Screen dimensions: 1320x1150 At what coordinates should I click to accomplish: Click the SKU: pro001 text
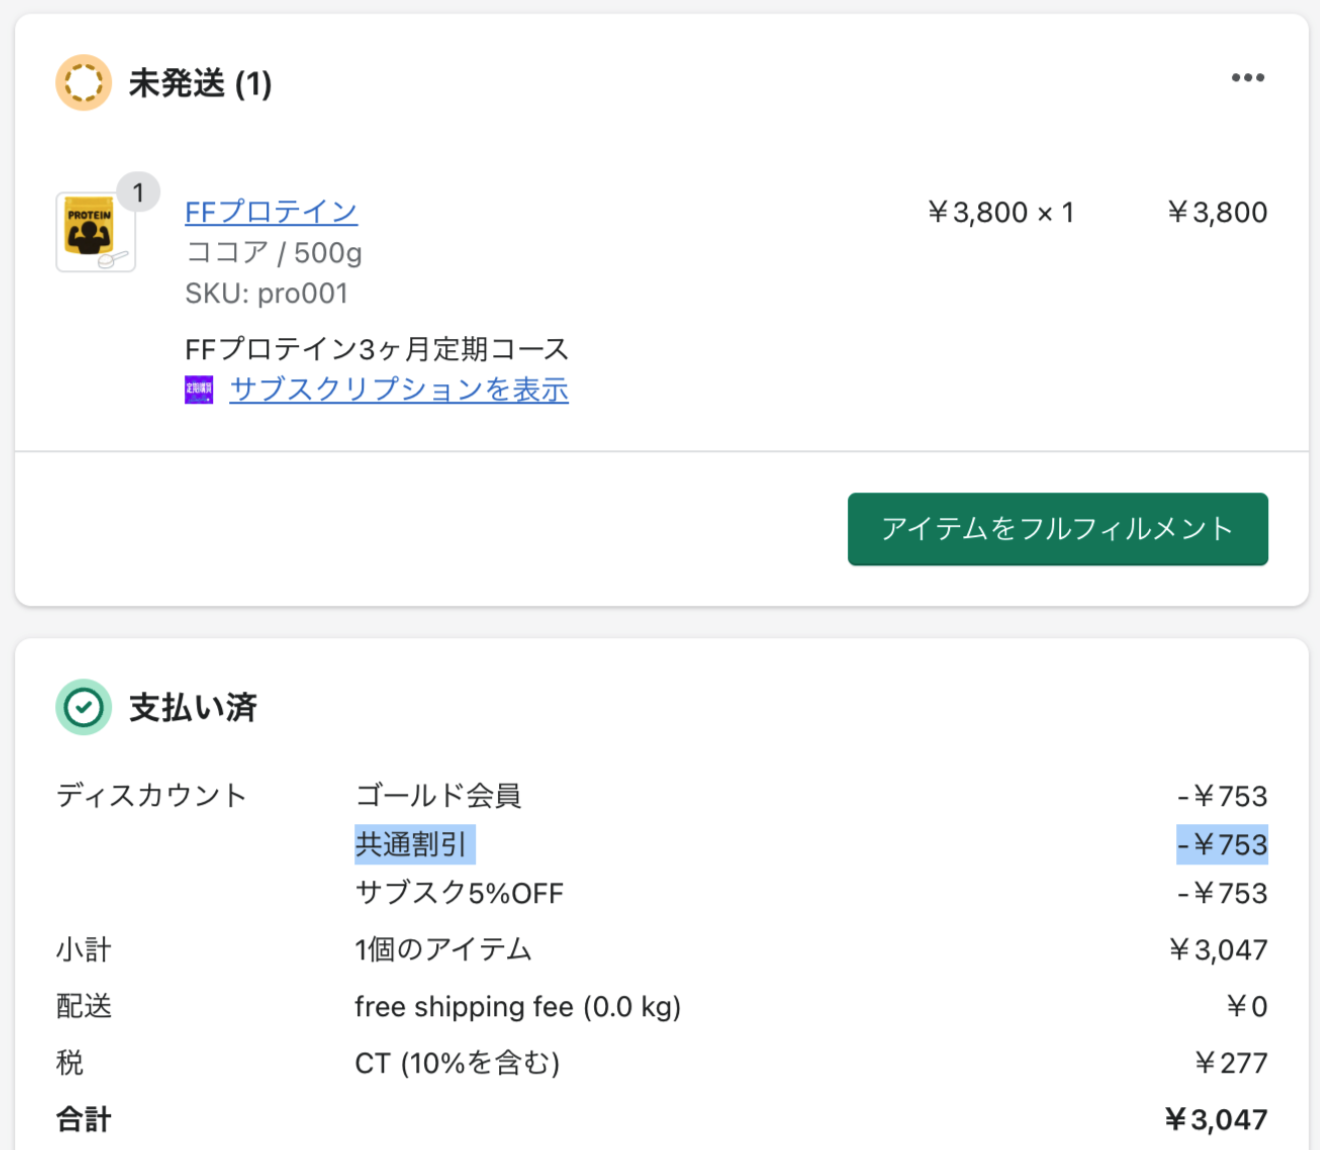[266, 294]
